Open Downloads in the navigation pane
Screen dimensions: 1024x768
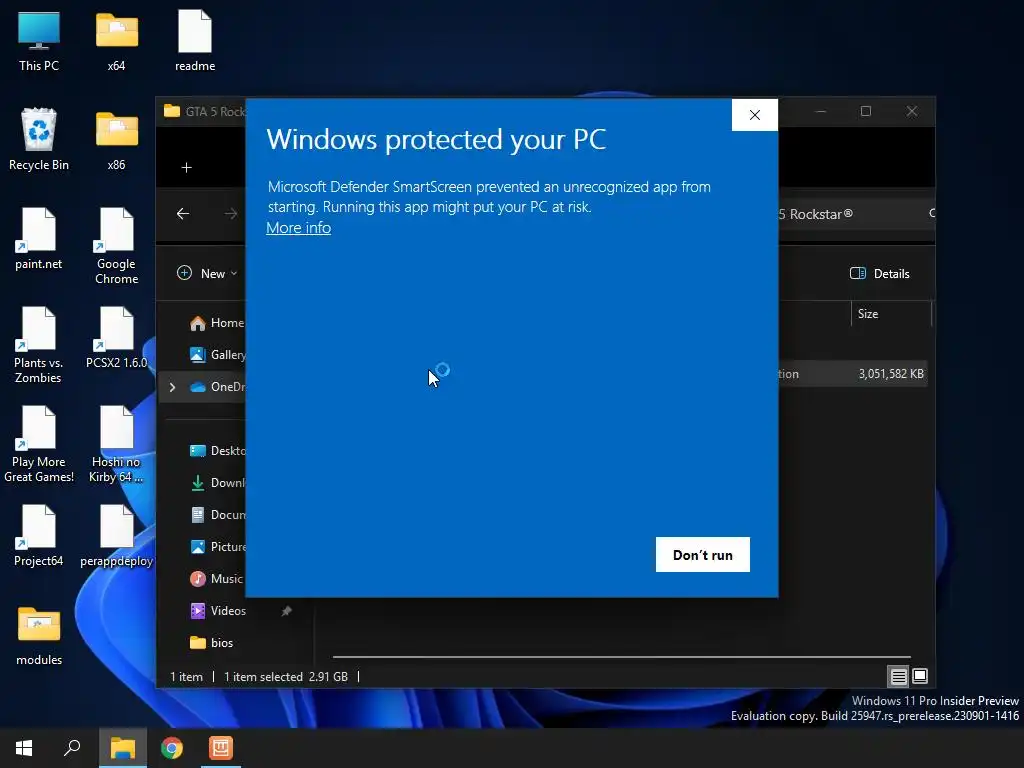(x=216, y=483)
